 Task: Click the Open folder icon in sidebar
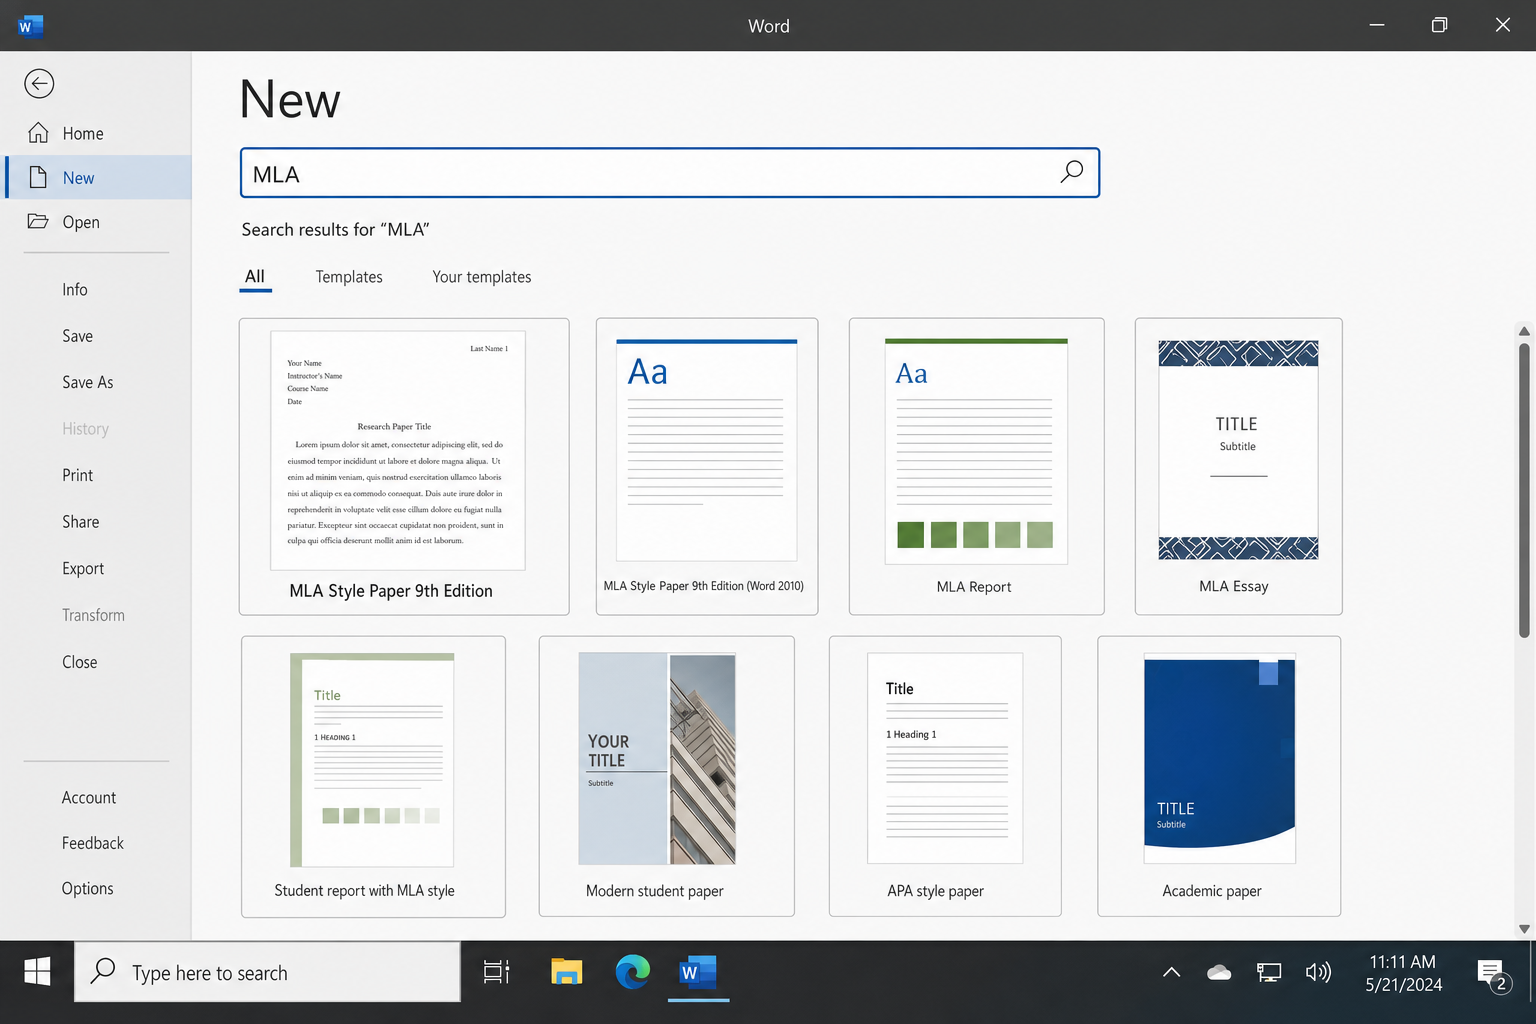coord(38,221)
